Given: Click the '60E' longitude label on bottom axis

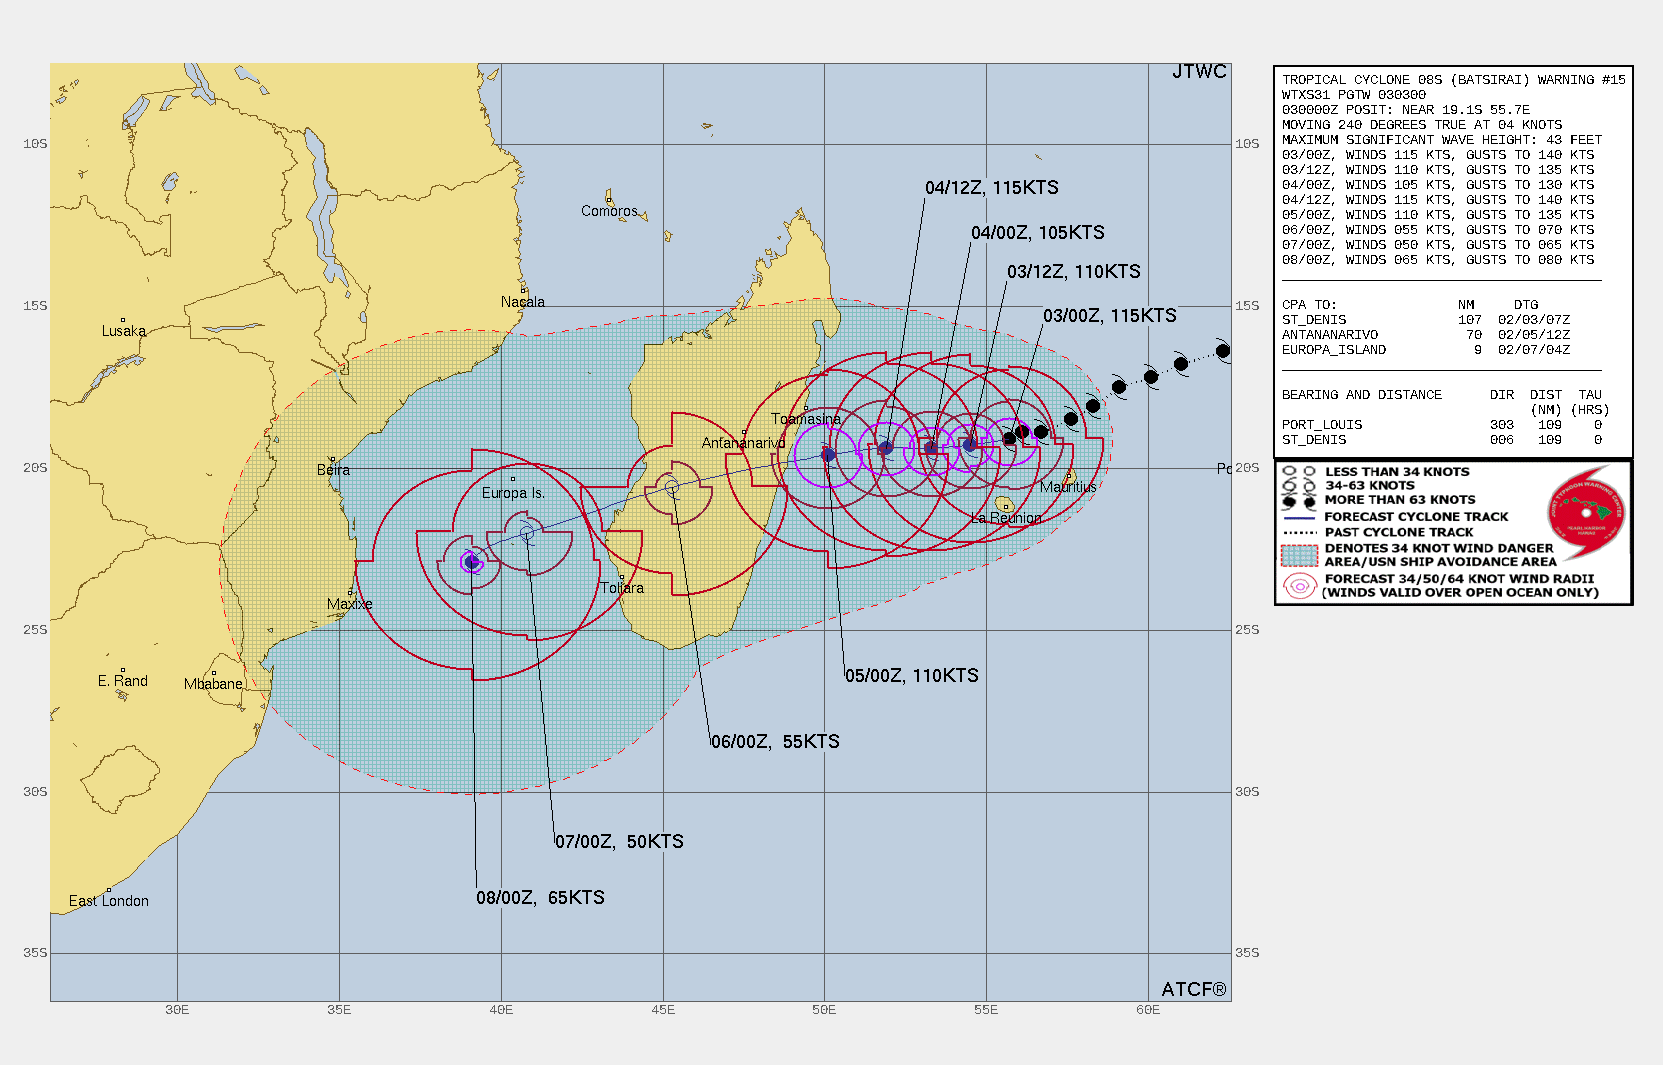Looking at the screenshot, I should point(1148,1010).
